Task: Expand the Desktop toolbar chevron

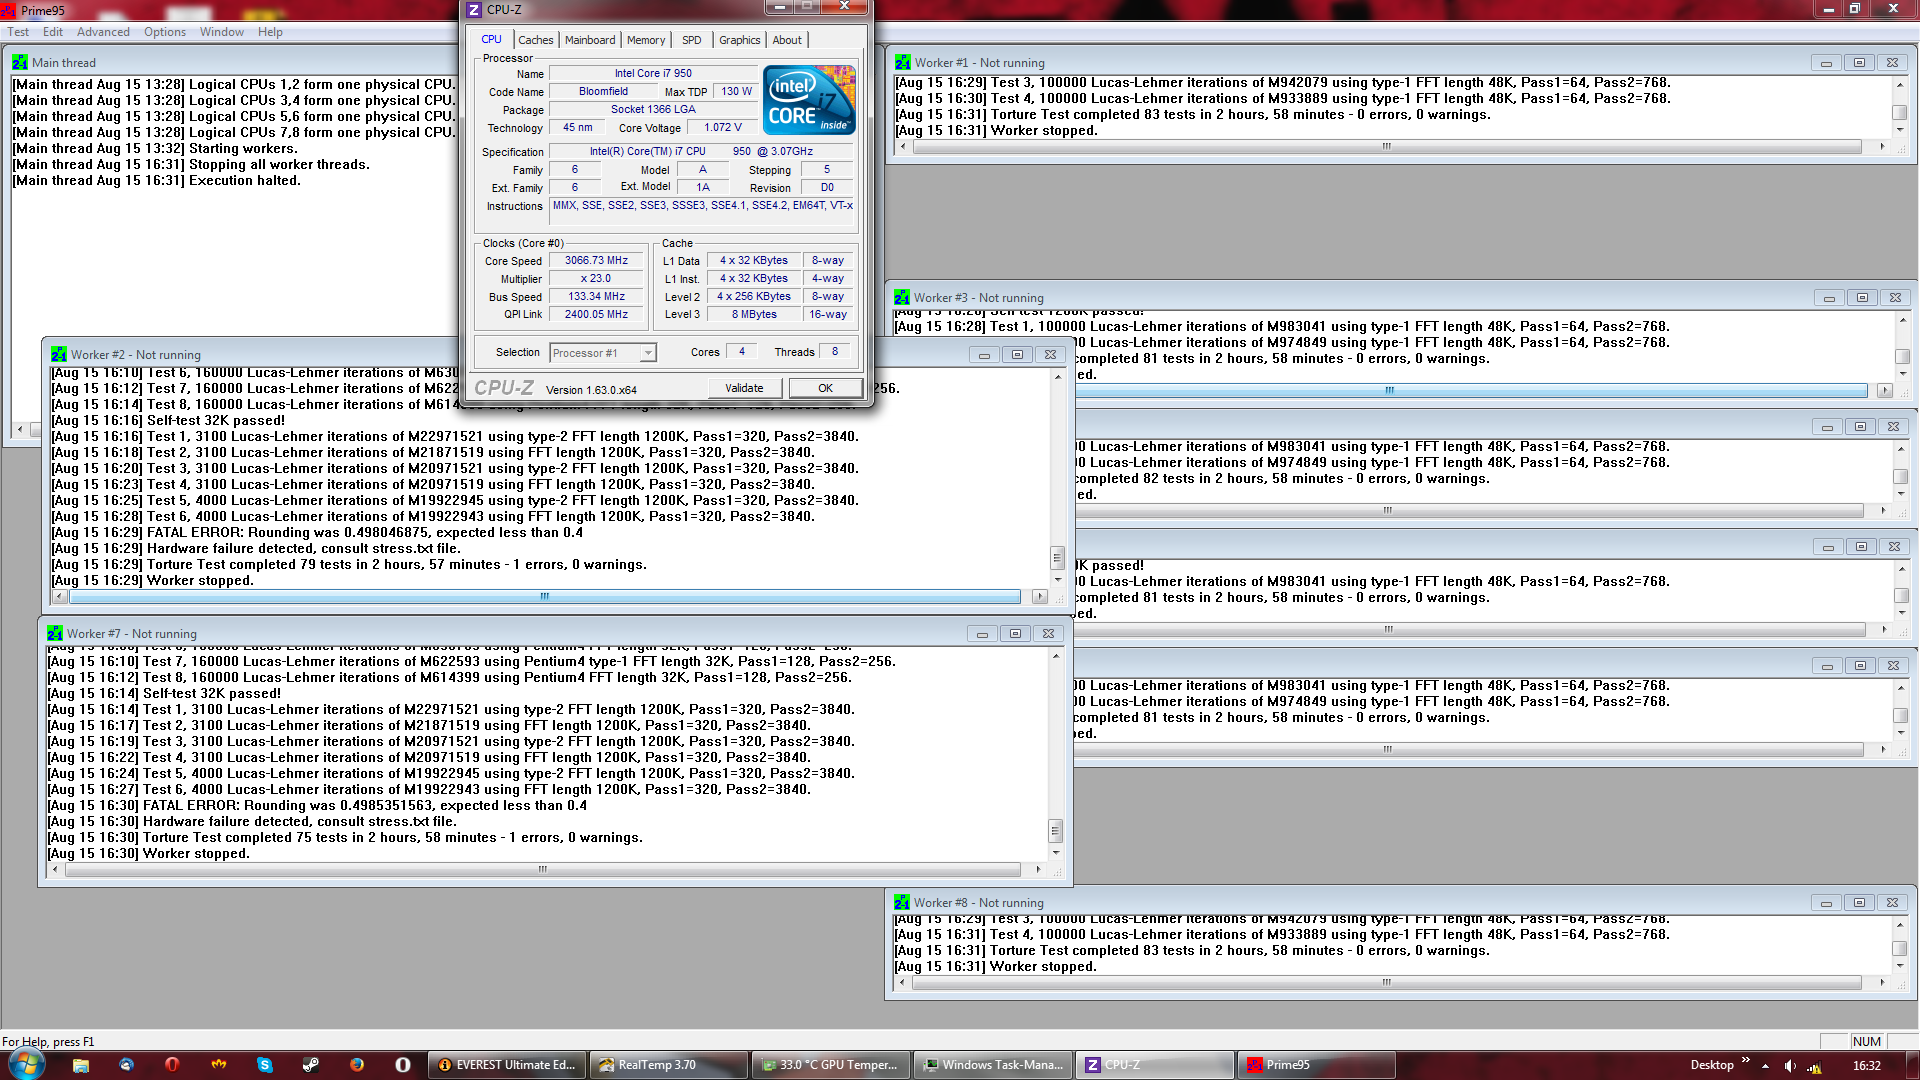Action: [x=1746, y=1061]
